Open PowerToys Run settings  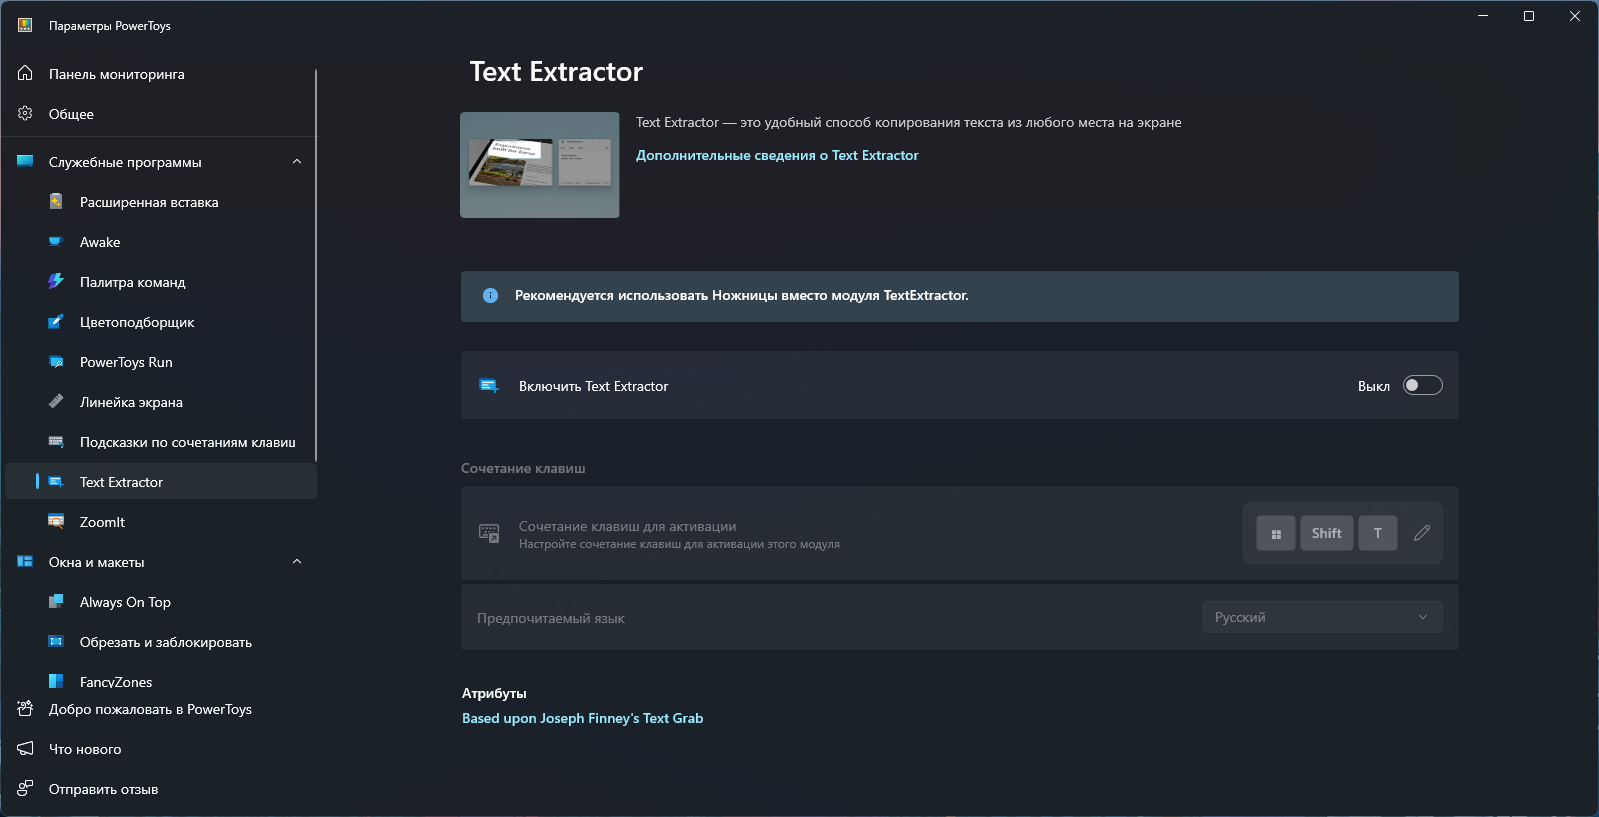(126, 362)
